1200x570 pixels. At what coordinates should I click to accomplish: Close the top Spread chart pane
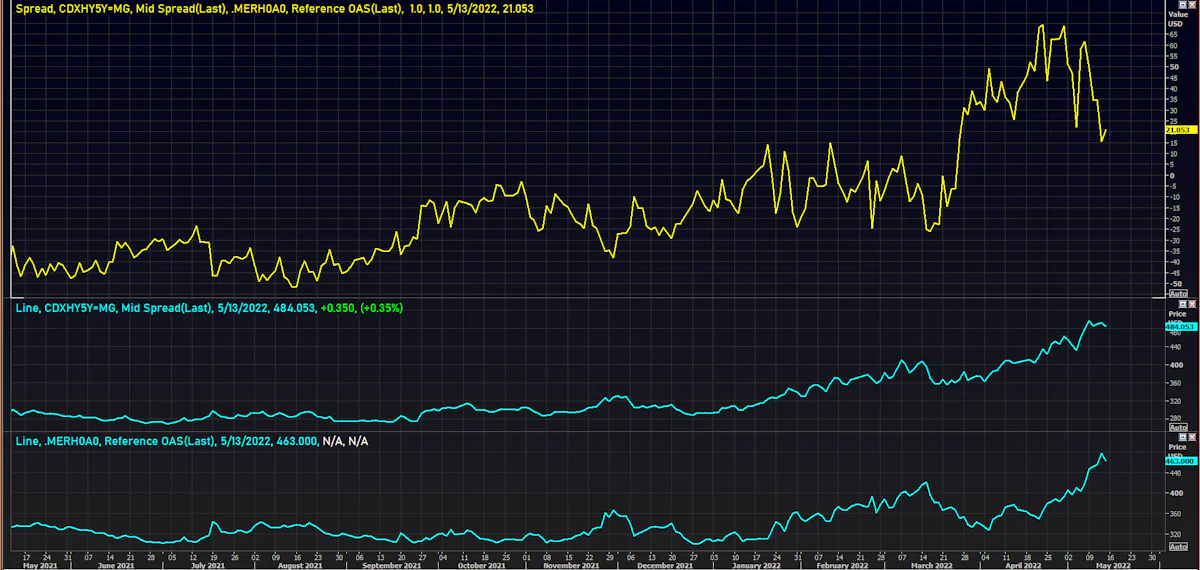point(1192,5)
